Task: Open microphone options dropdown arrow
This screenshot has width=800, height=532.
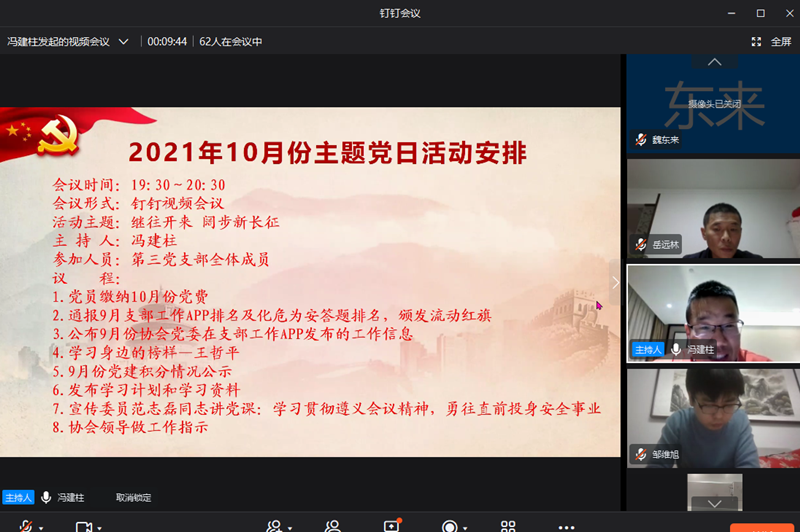Action: 41,527
